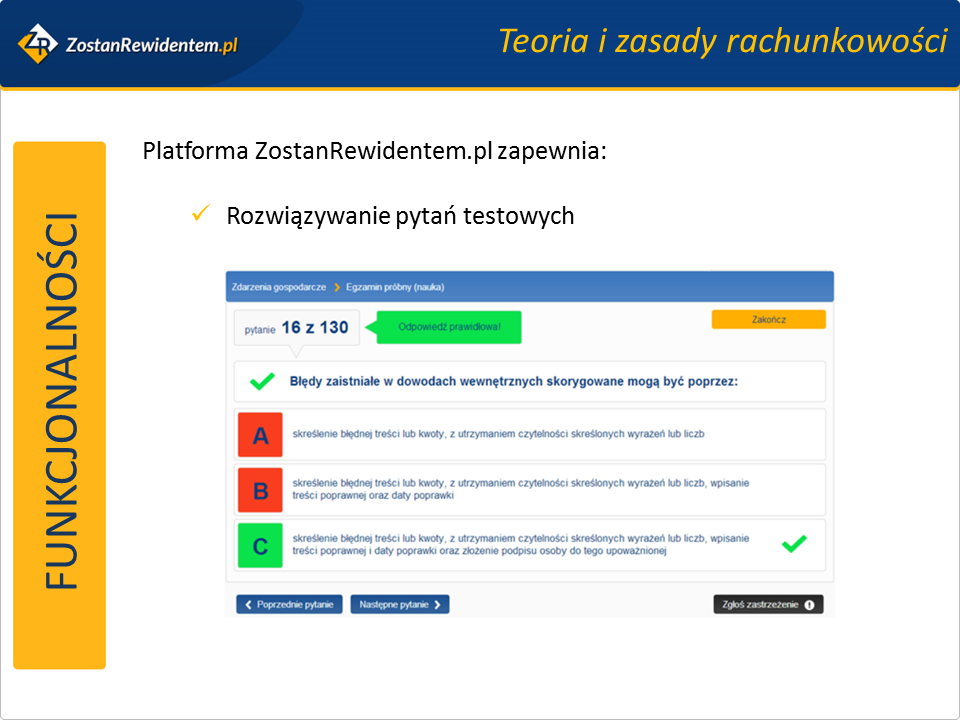Select answer A text about skreślenie błędnej treści
The width and height of the screenshot is (960, 720).
[x=498, y=434]
